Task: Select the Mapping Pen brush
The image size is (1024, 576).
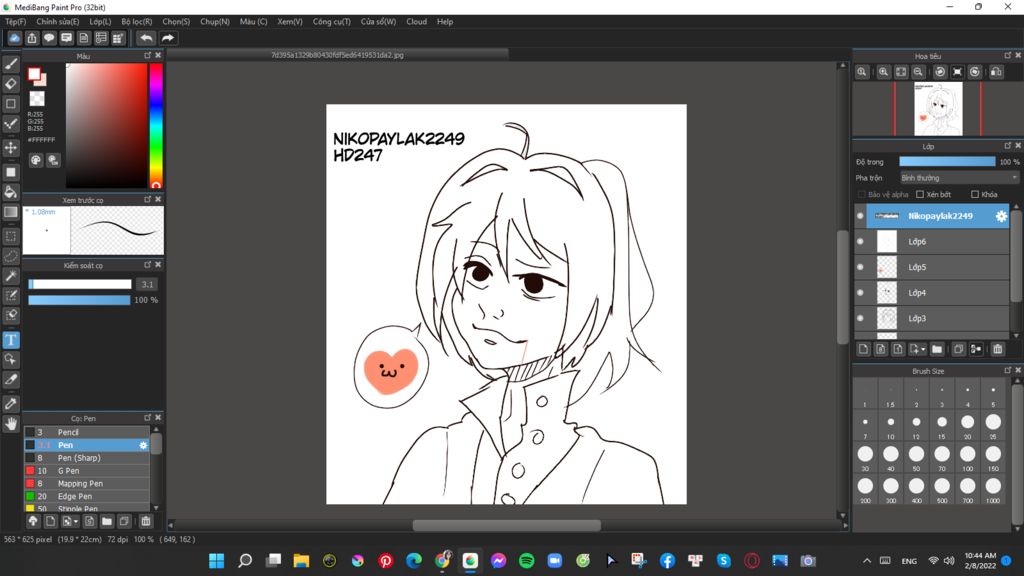Action: pos(87,484)
